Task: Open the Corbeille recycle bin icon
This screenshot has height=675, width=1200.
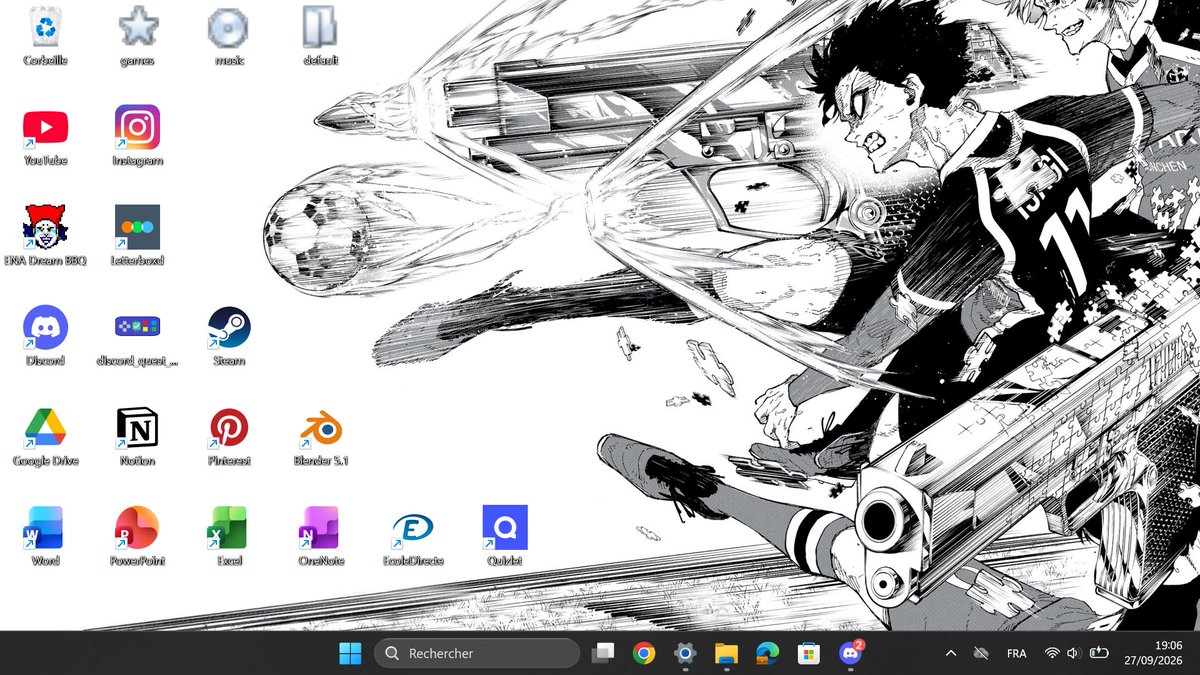Action: click(45, 35)
